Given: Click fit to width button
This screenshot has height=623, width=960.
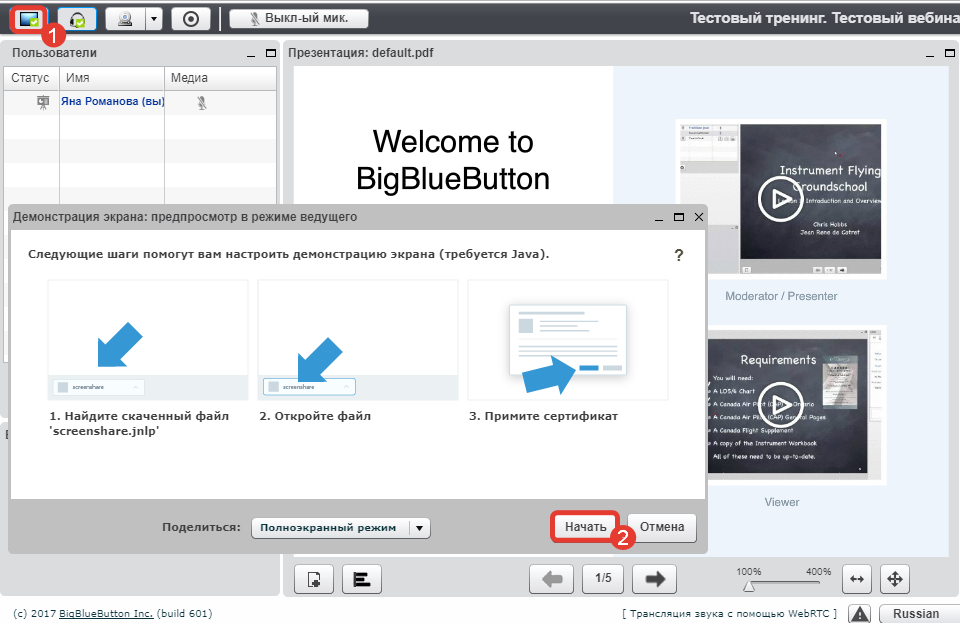Looking at the screenshot, I should [857, 579].
